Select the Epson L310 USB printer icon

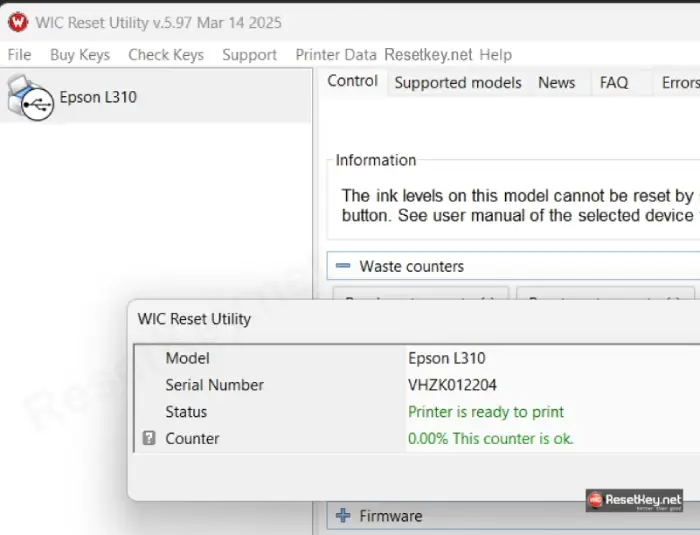[30, 97]
